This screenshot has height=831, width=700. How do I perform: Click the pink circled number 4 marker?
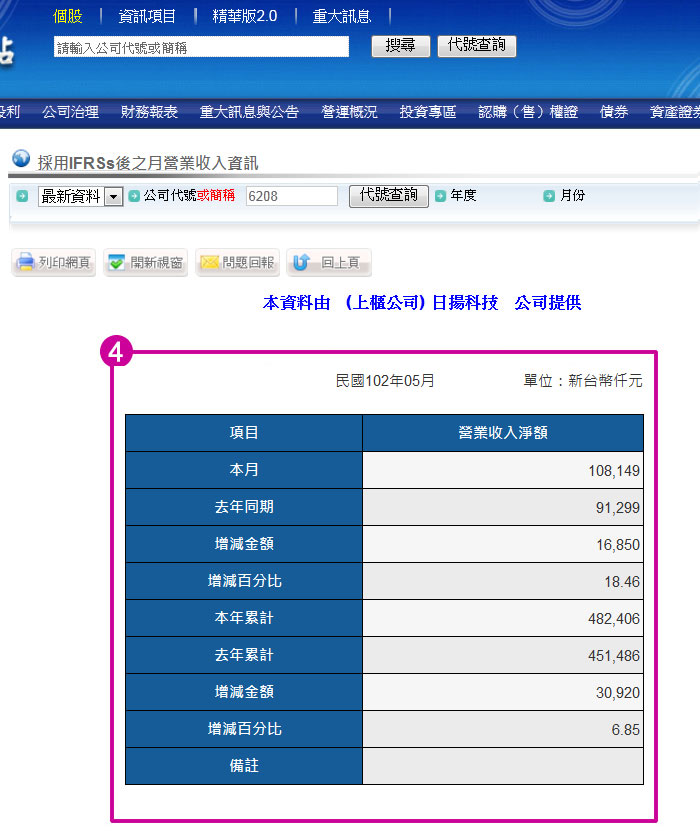116,353
